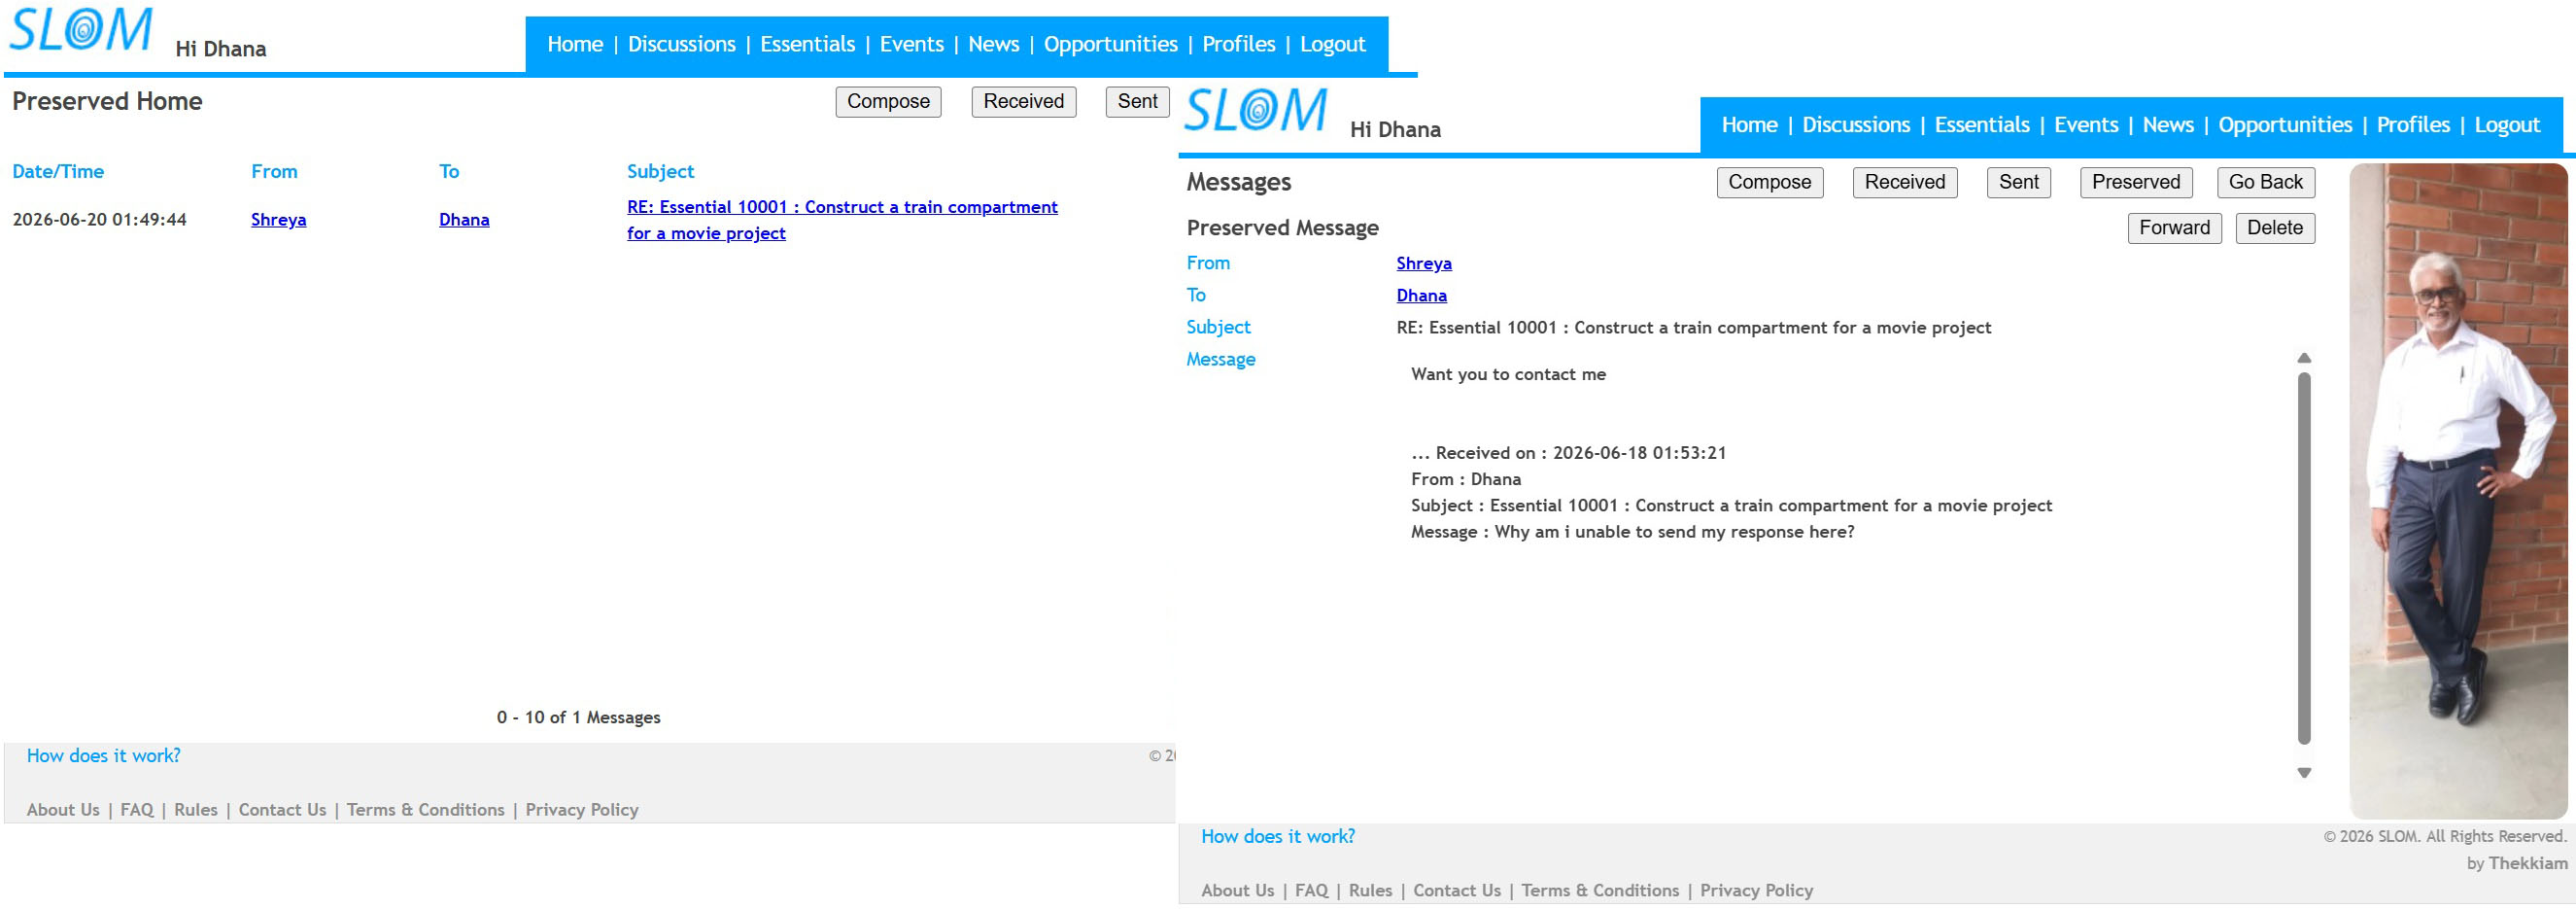
Task: Click Received button on Messages page
Action: [x=1905, y=183]
